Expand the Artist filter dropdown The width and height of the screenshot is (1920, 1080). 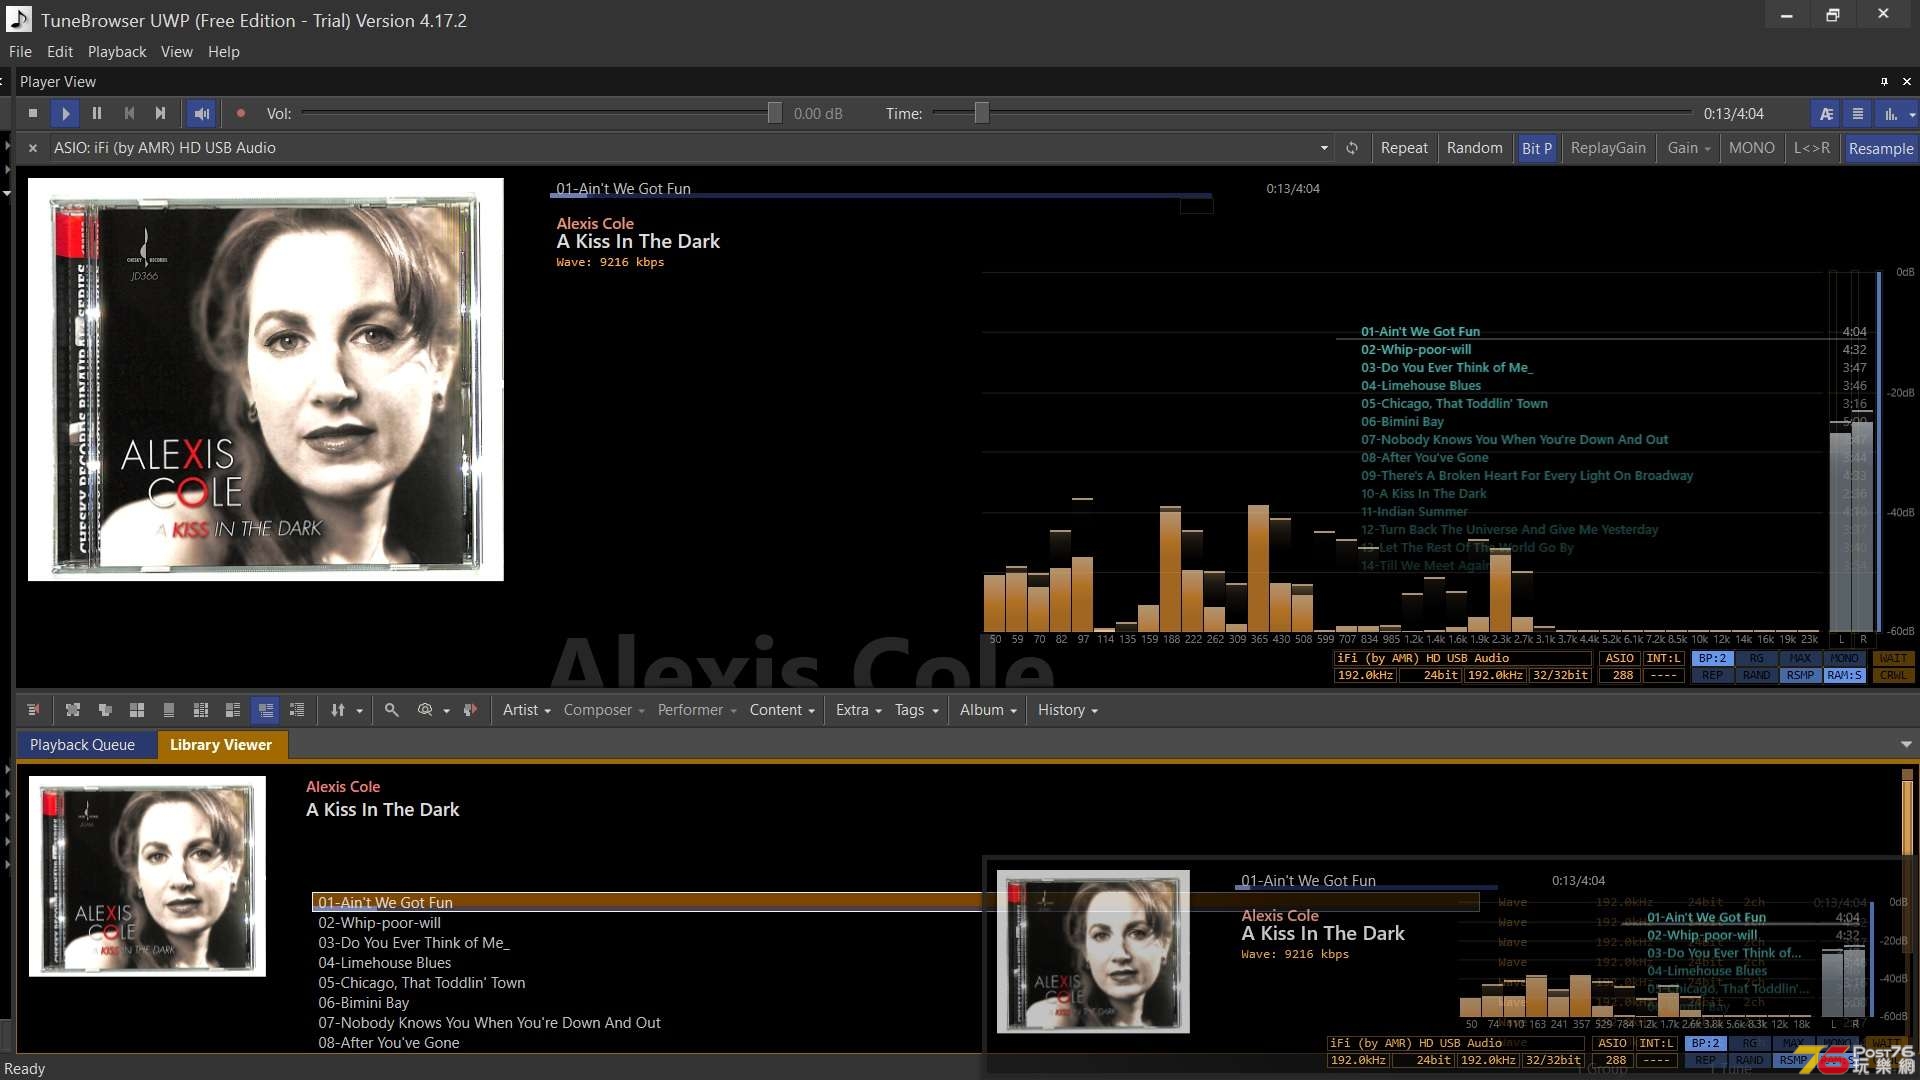tap(526, 710)
